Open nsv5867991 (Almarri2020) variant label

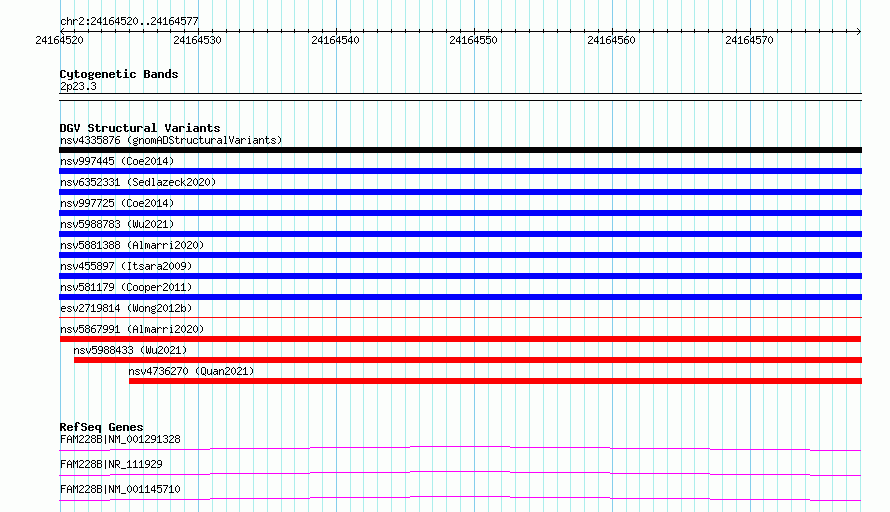click(x=132, y=329)
